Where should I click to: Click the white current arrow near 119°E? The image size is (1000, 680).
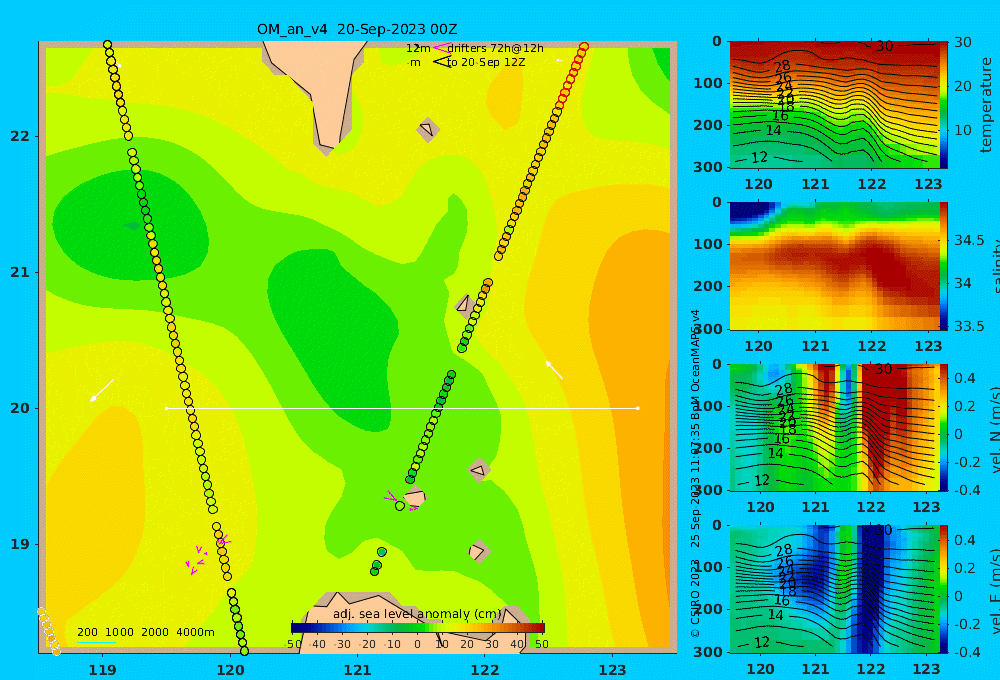[x=102, y=390]
